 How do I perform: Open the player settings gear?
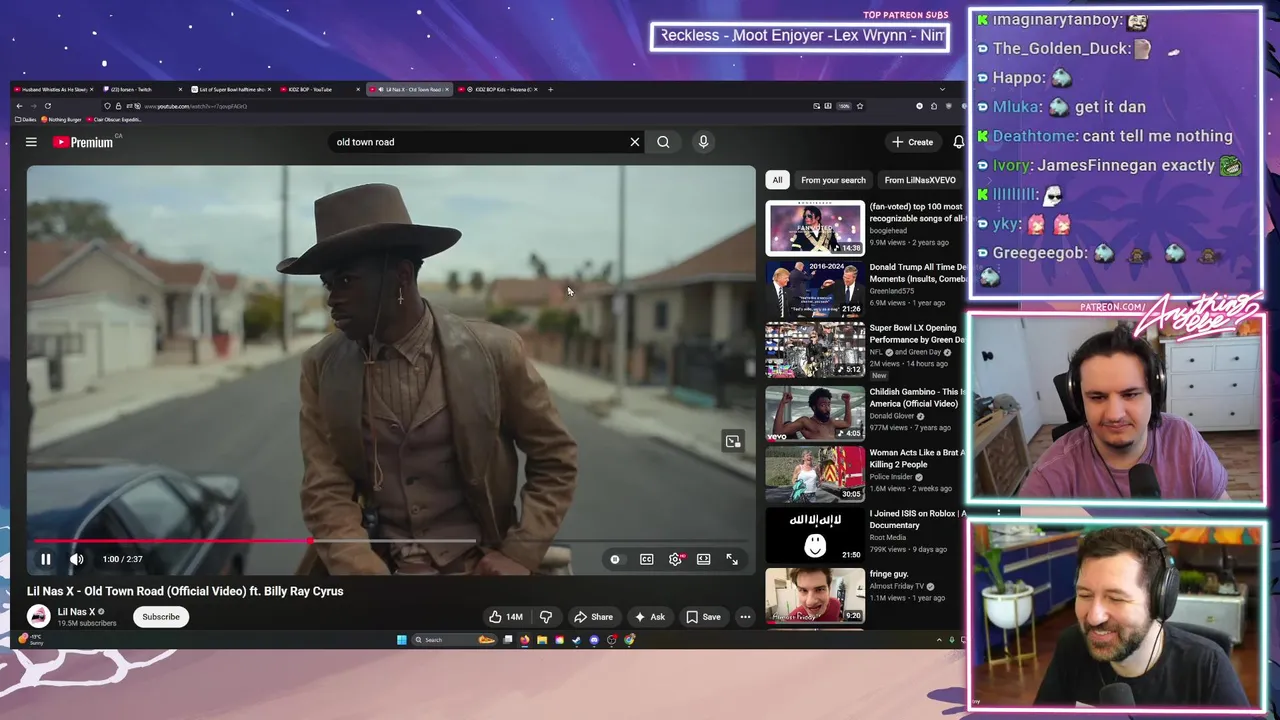(x=675, y=559)
